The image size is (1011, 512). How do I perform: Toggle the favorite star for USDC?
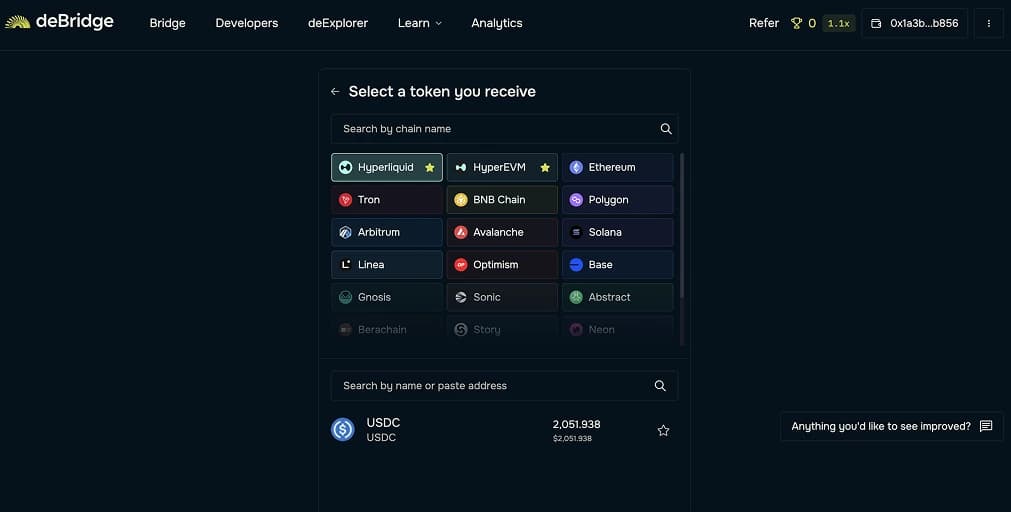(x=663, y=431)
